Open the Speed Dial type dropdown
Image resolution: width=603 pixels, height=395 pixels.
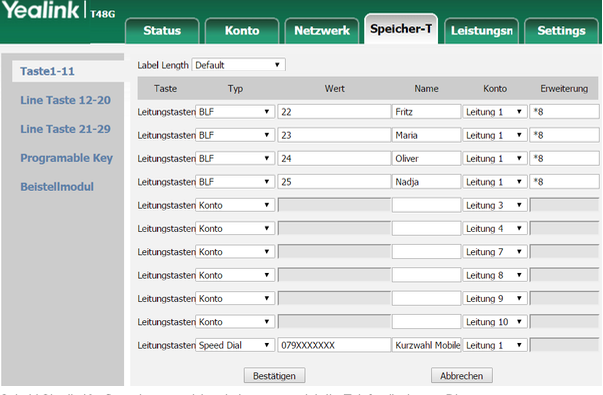point(235,345)
